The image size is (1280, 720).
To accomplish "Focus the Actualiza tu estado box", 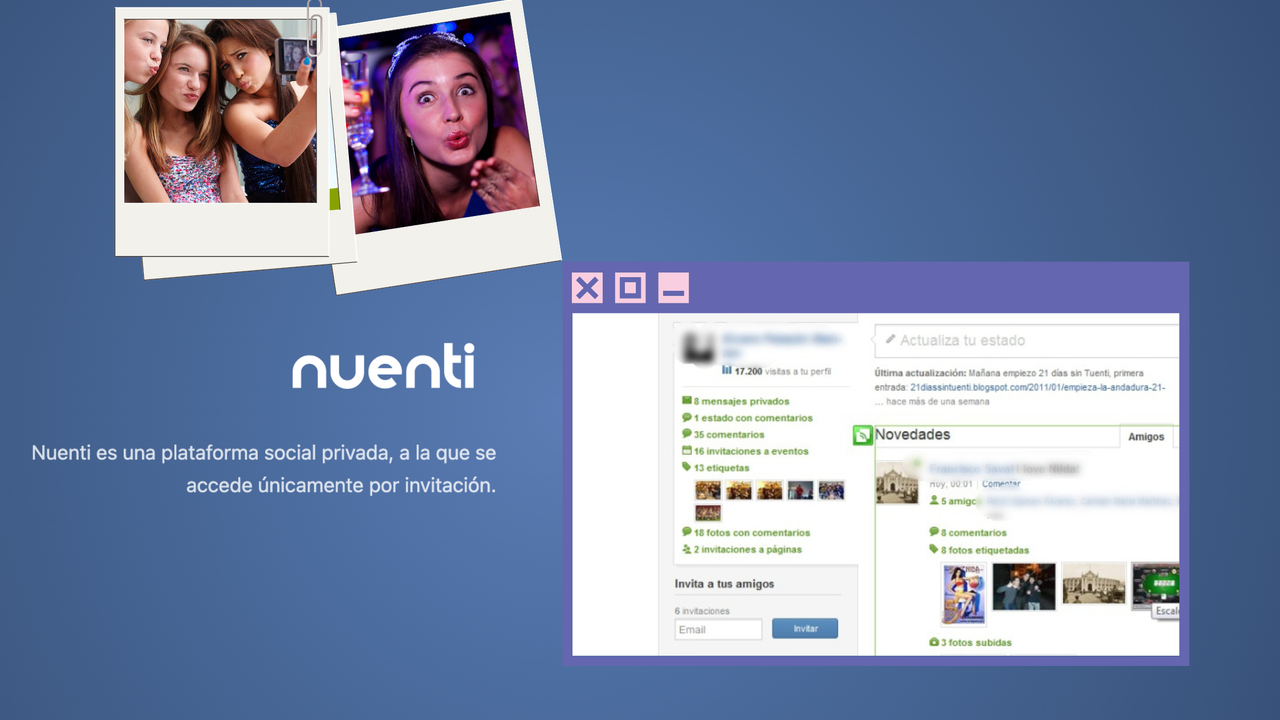I will point(1030,340).
